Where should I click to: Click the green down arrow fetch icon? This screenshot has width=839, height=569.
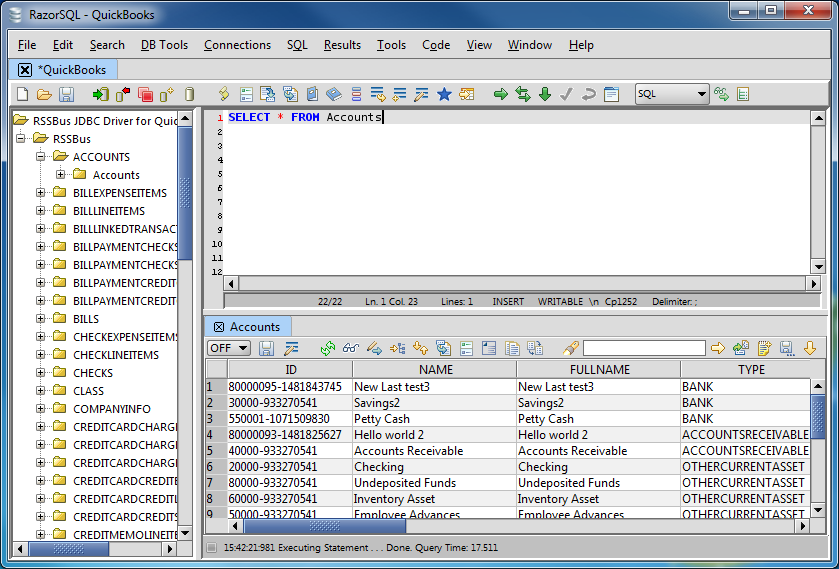(x=545, y=94)
